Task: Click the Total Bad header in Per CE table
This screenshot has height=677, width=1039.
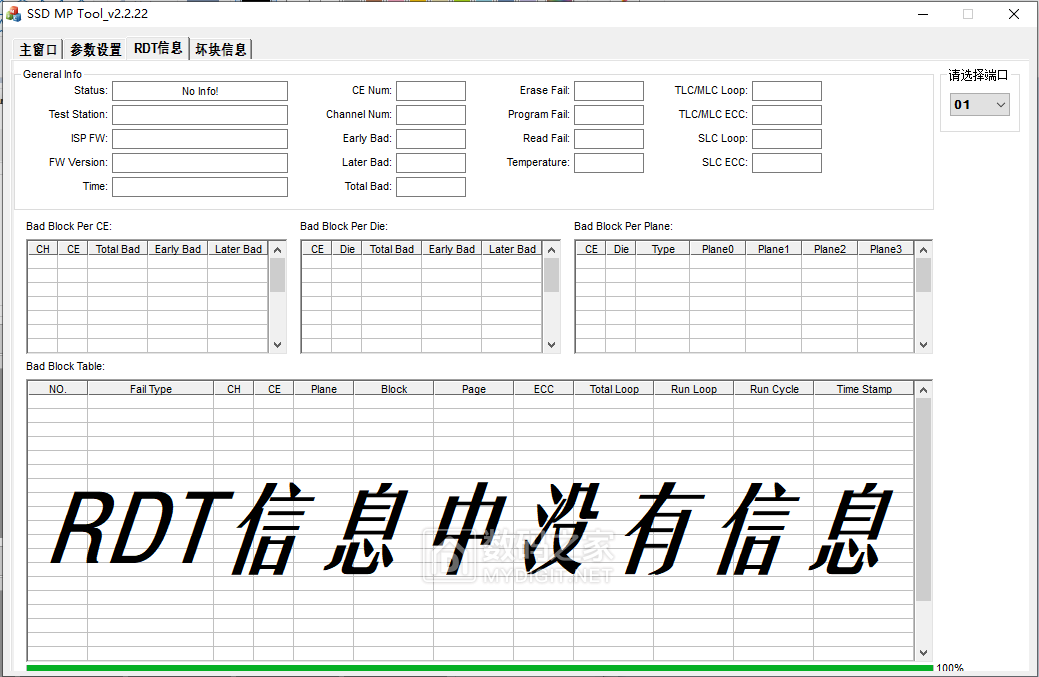Action: coord(117,249)
